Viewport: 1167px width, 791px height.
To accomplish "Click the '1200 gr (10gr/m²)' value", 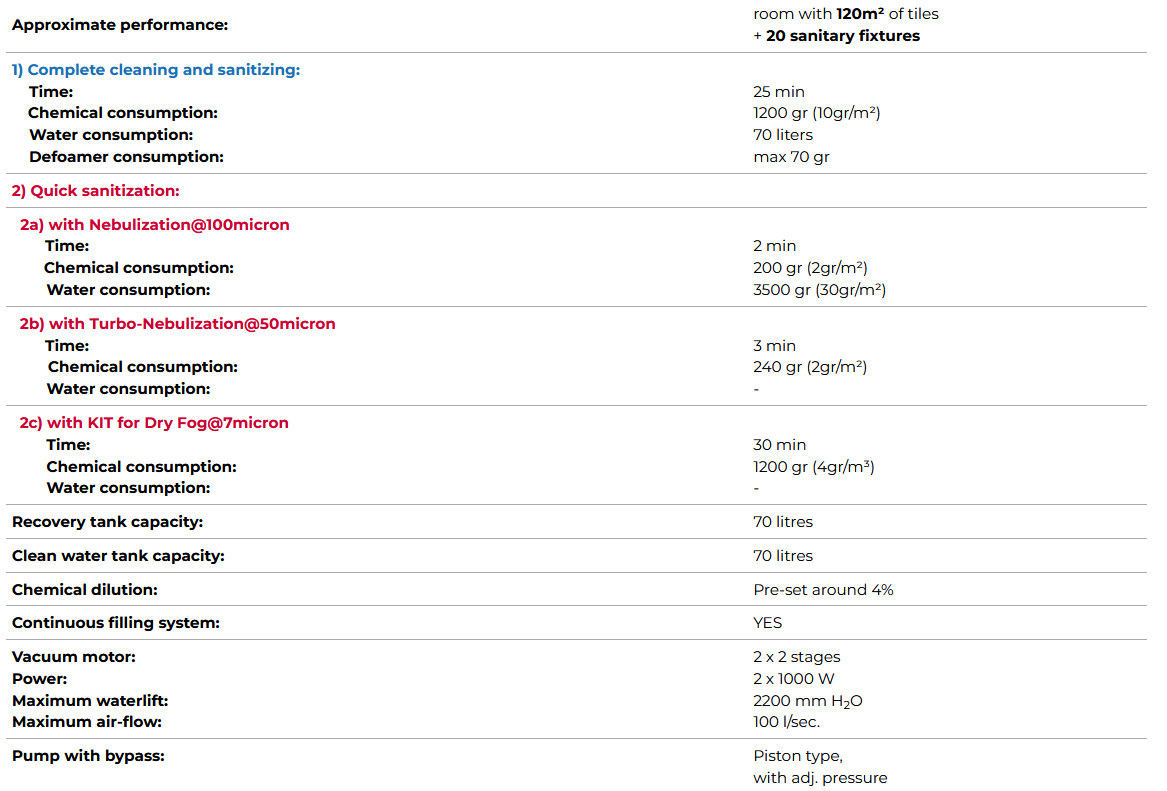I will point(816,113).
